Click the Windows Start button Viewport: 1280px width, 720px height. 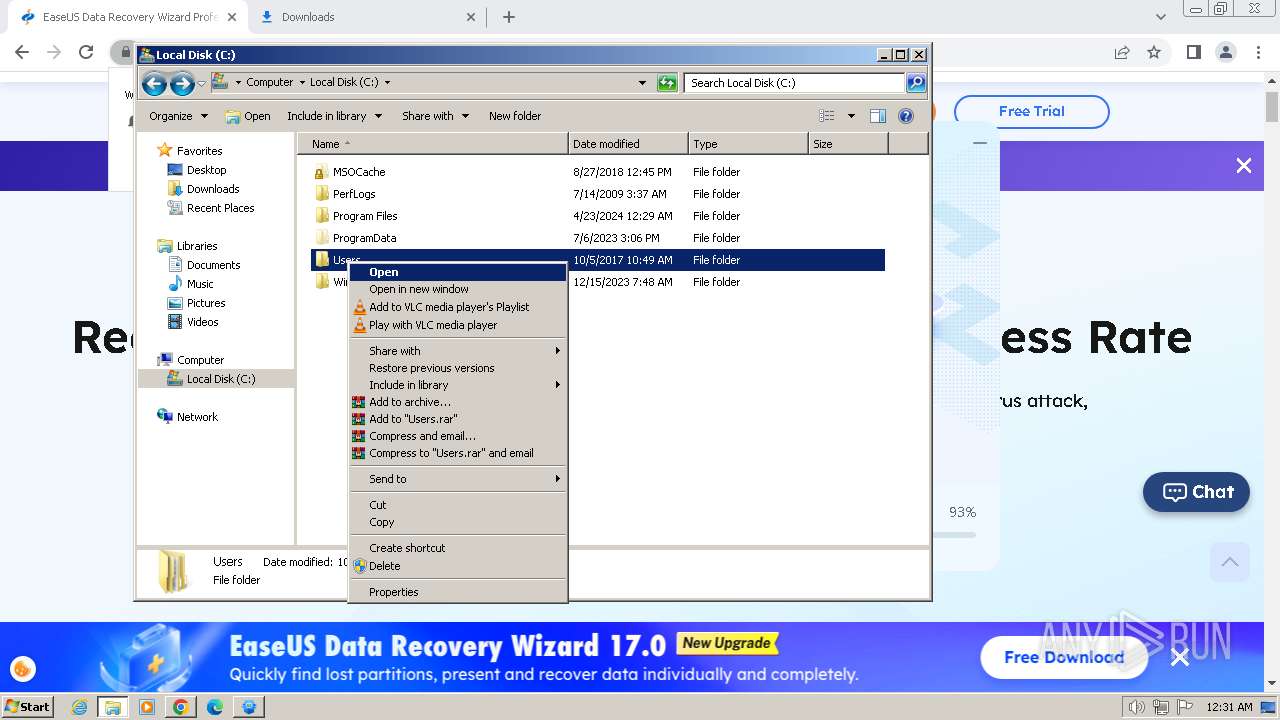27,707
